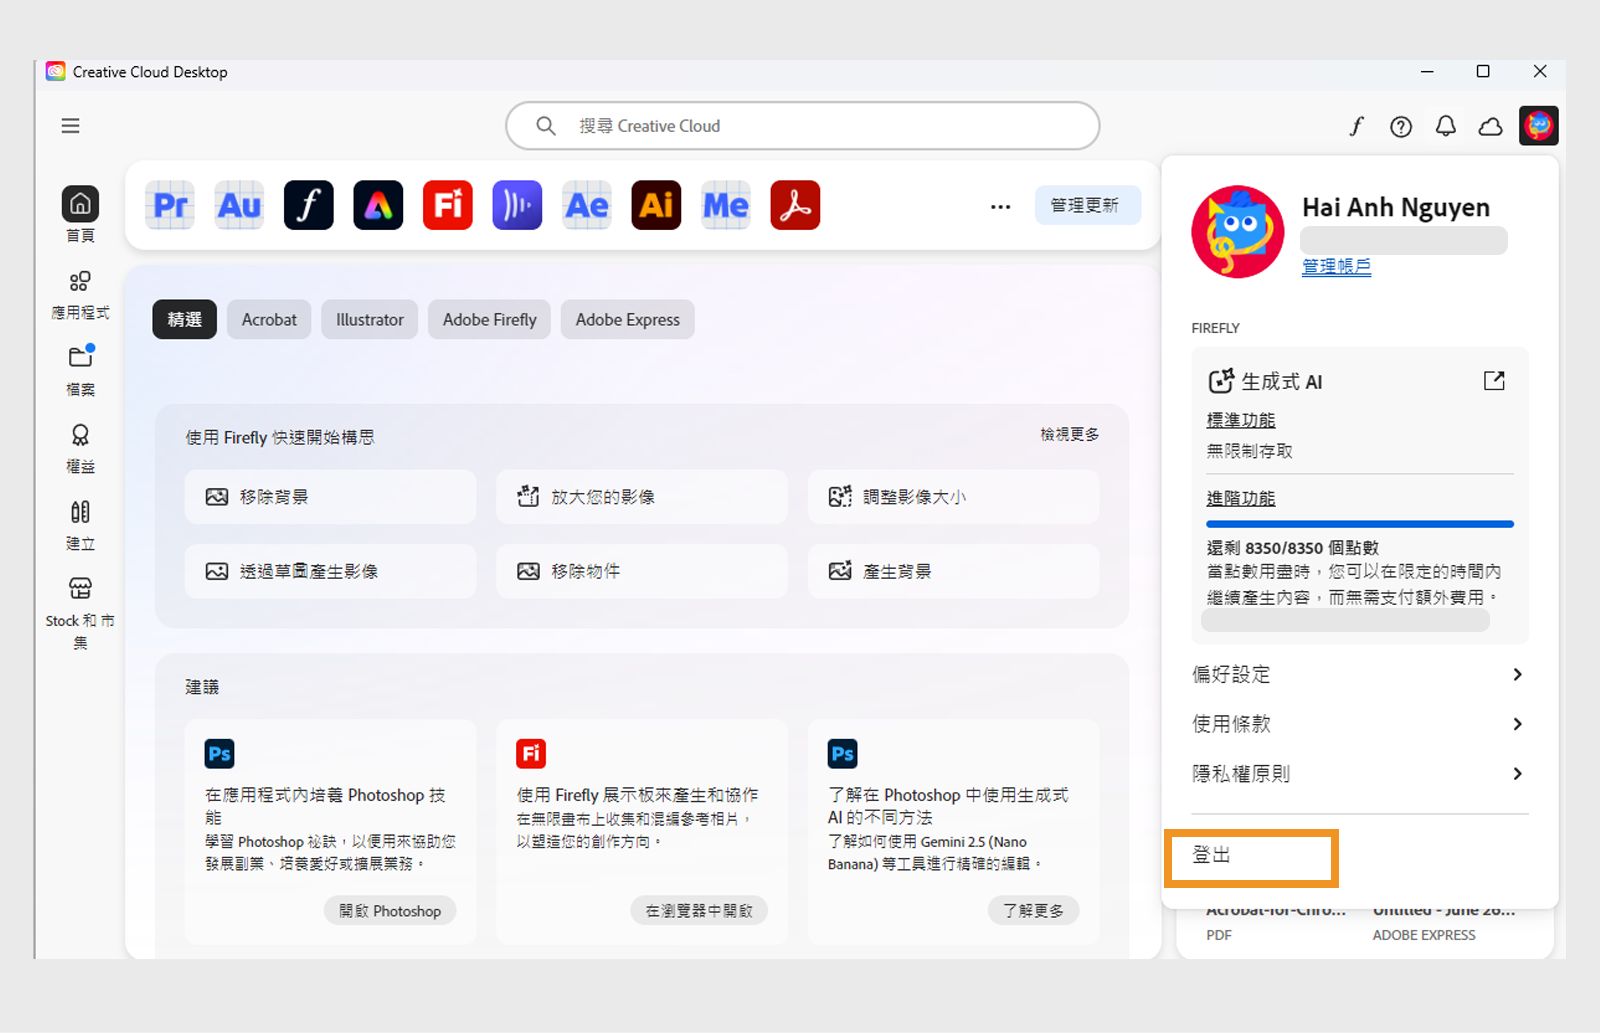The image size is (1600, 1033).
Task: Go to 首頁 in the sidebar
Action: click(x=80, y=214)
